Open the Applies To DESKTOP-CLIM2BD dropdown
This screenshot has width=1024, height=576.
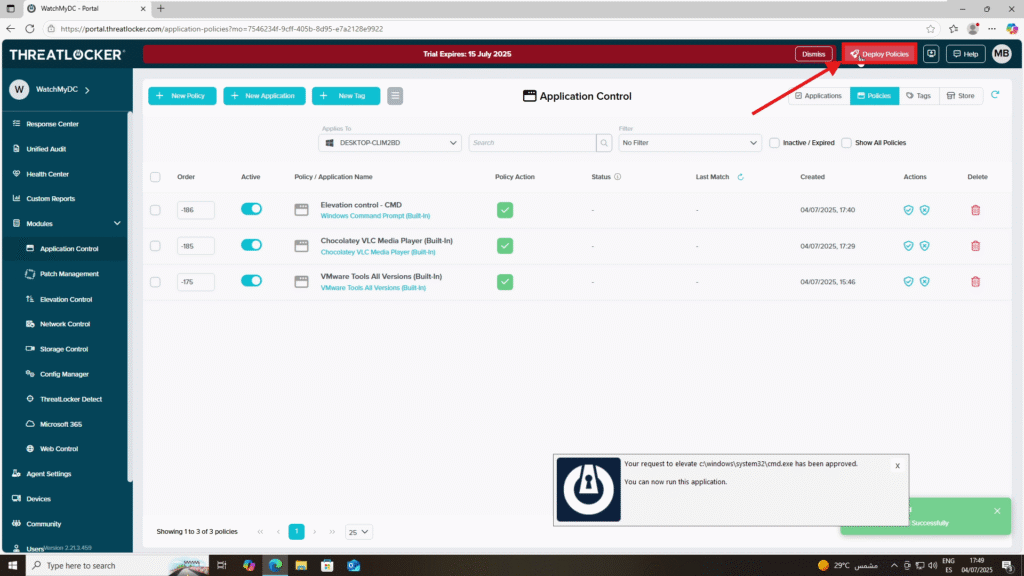(390, 143)
